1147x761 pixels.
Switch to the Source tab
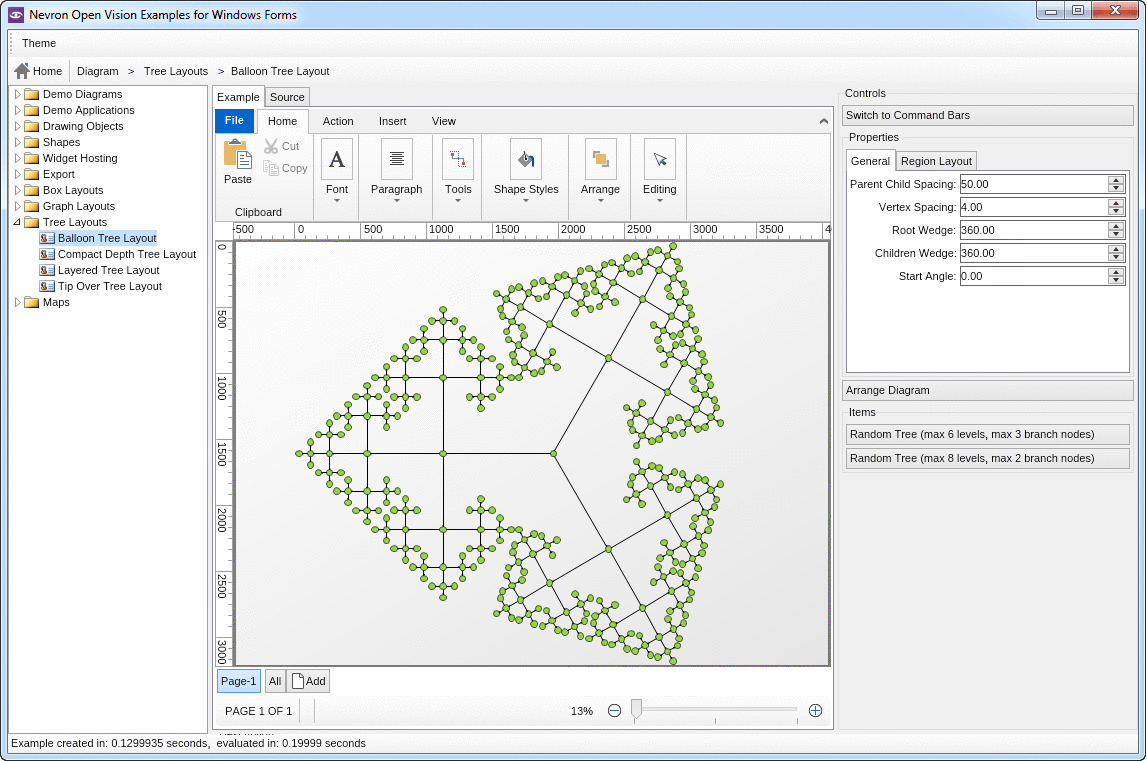287,97
